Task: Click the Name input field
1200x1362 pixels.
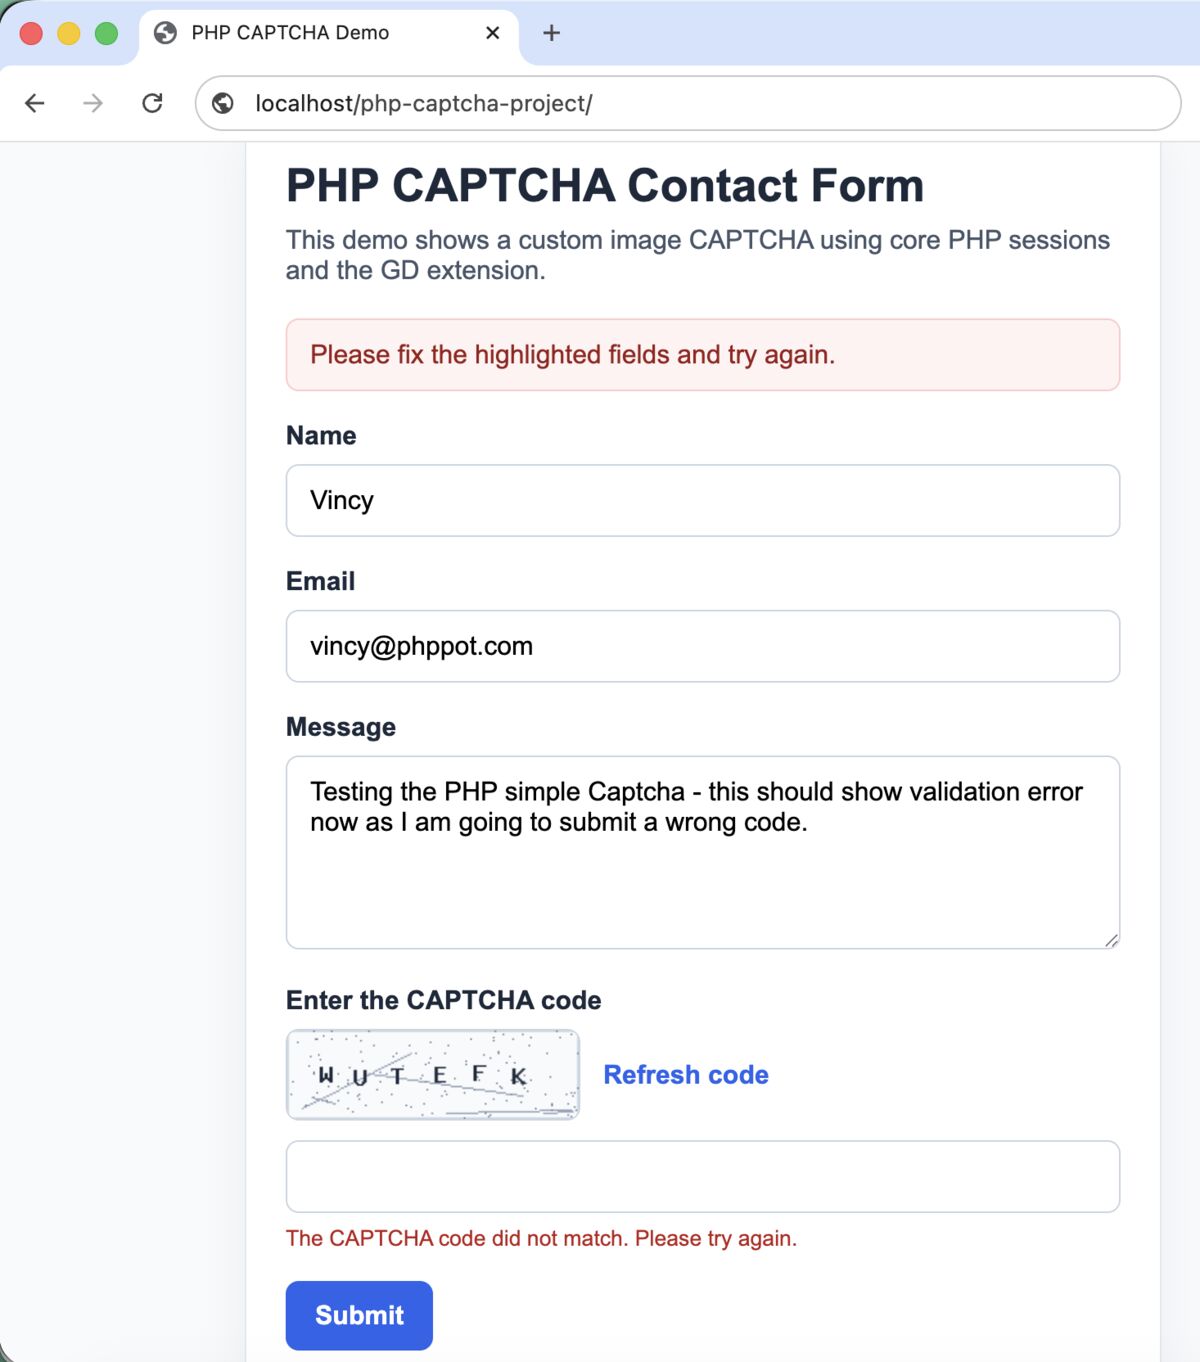Action: (703, 500)
